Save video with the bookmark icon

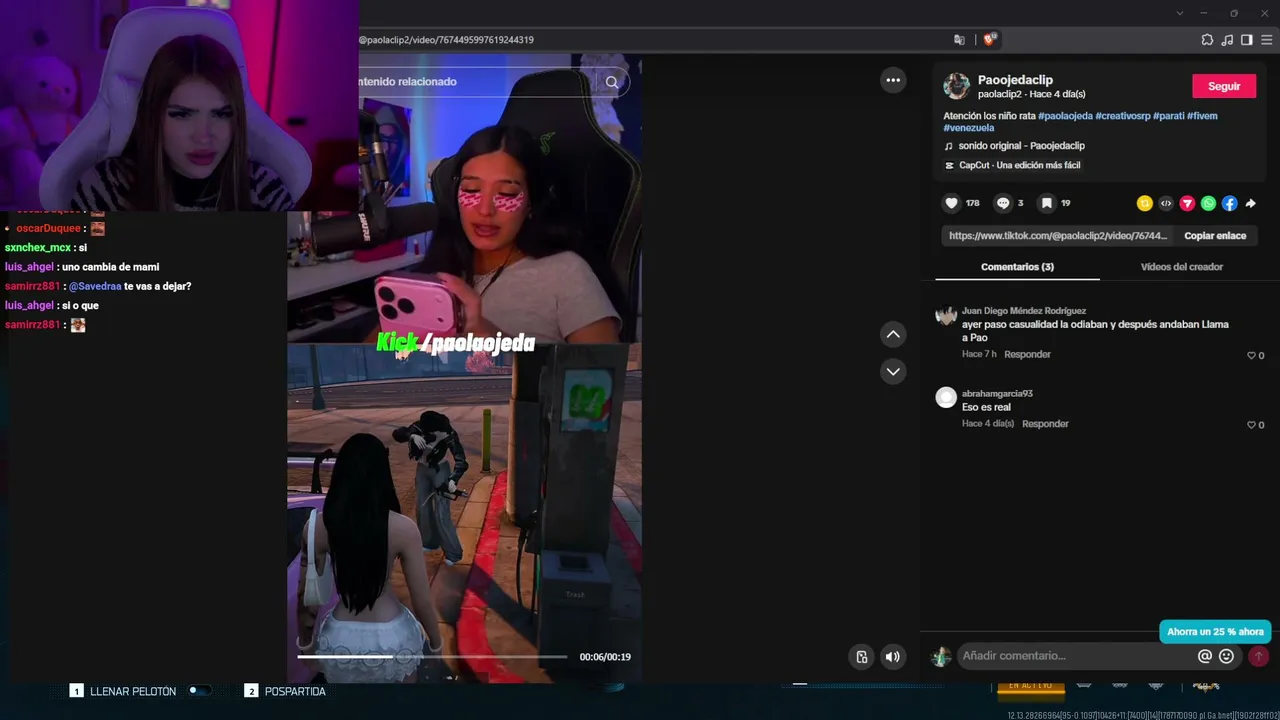tap(1046, 203)
